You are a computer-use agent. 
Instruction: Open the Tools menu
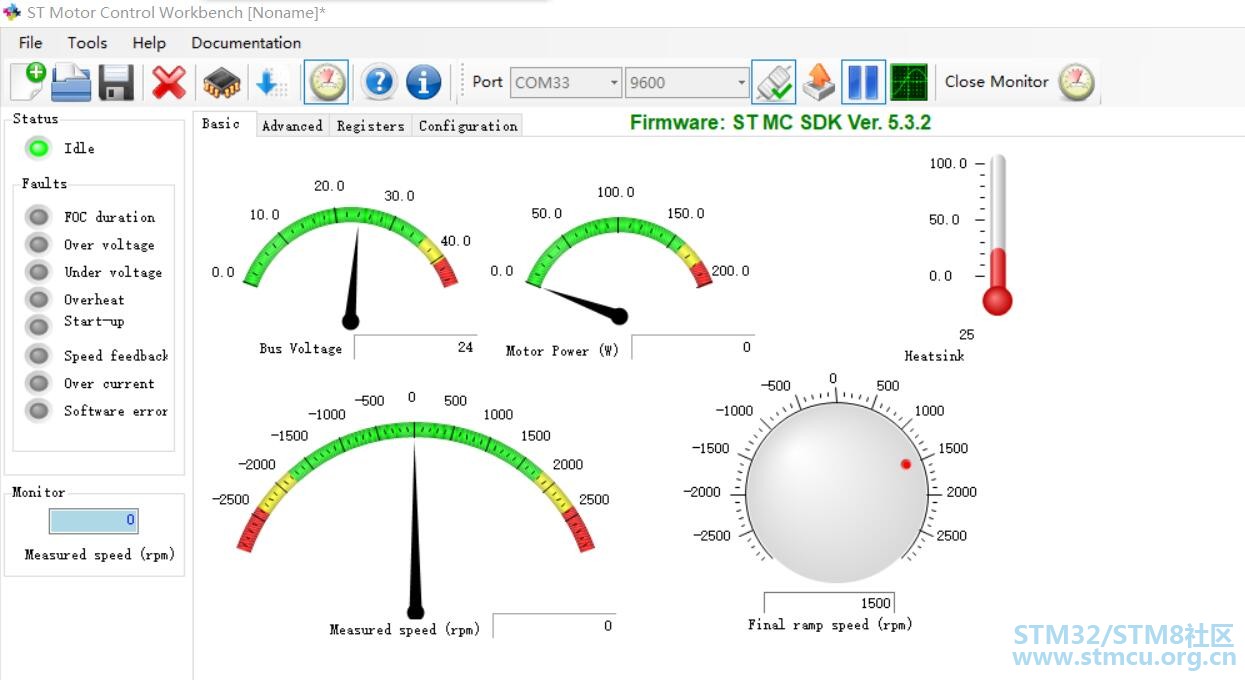coord(87,43)
